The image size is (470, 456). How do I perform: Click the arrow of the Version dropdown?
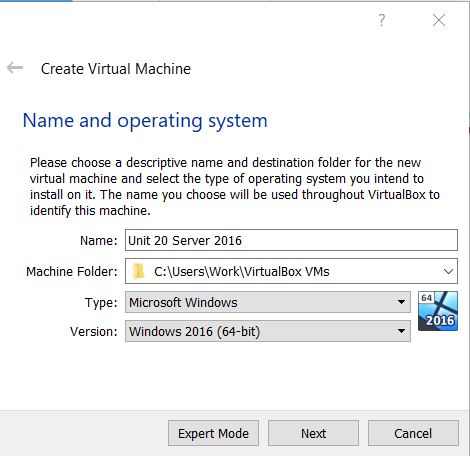[x=401, y=331]
